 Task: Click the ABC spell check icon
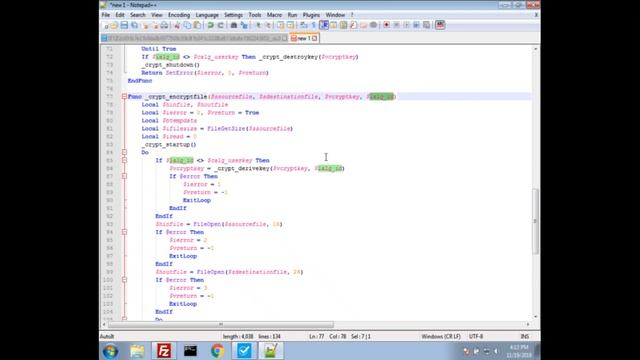pyautogui.click(x=440, y=25)
